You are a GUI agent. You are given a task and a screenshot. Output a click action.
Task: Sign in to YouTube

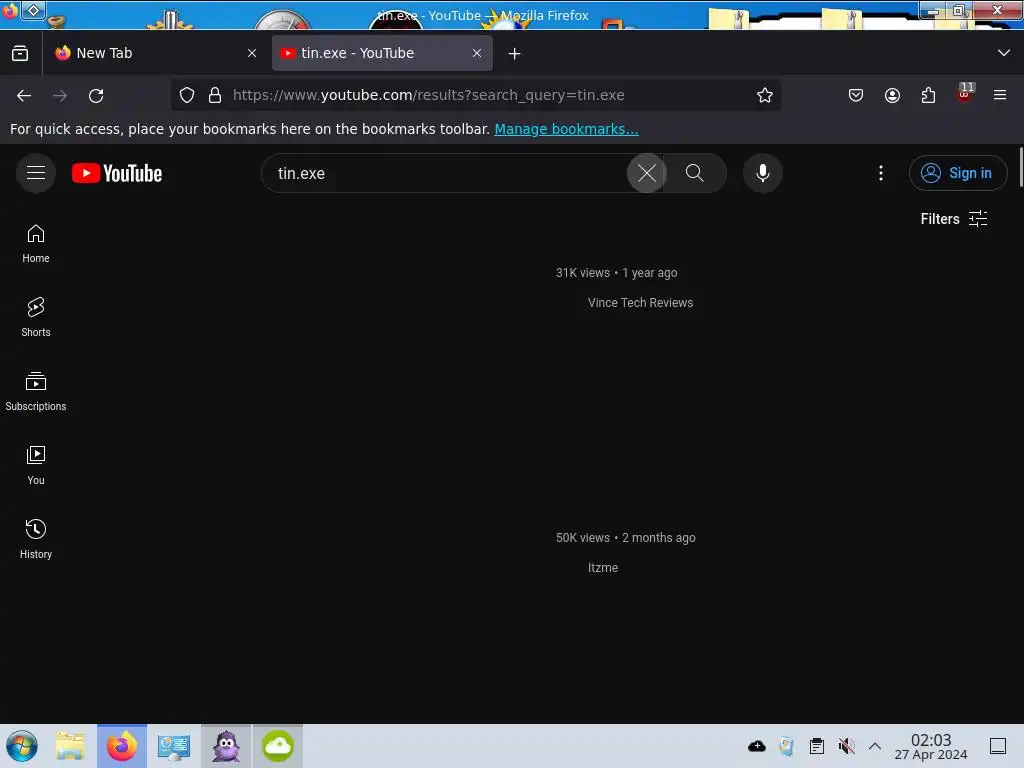tap(957, 173)
